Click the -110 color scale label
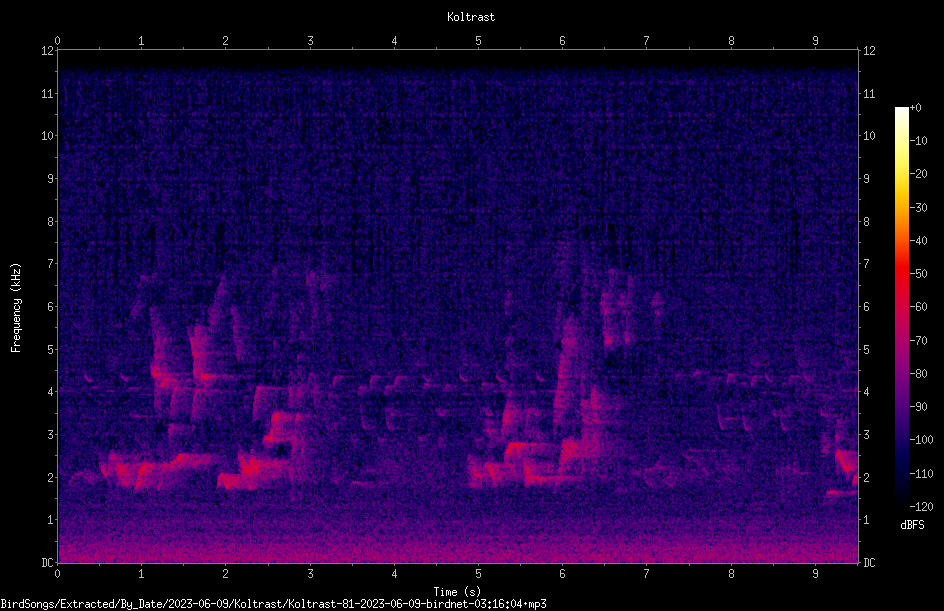This screenshot has height=611, width=944. tap(922, 474)
